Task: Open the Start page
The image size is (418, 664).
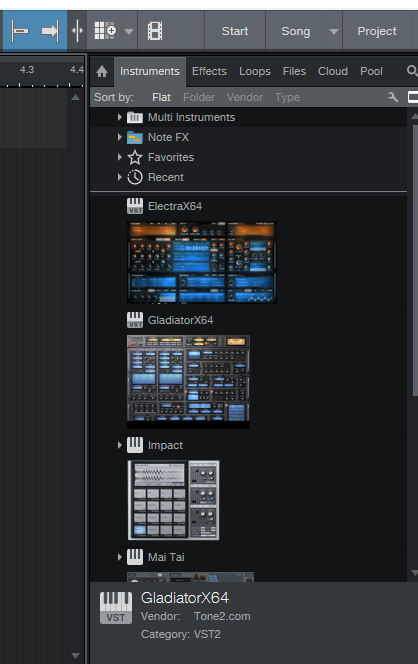Action: click(x=235, y=31)
